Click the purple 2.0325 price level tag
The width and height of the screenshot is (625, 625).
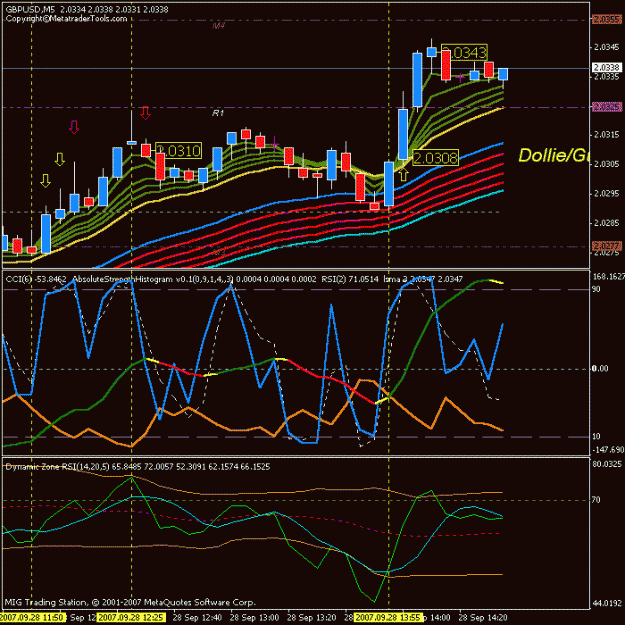click(607, 107)
